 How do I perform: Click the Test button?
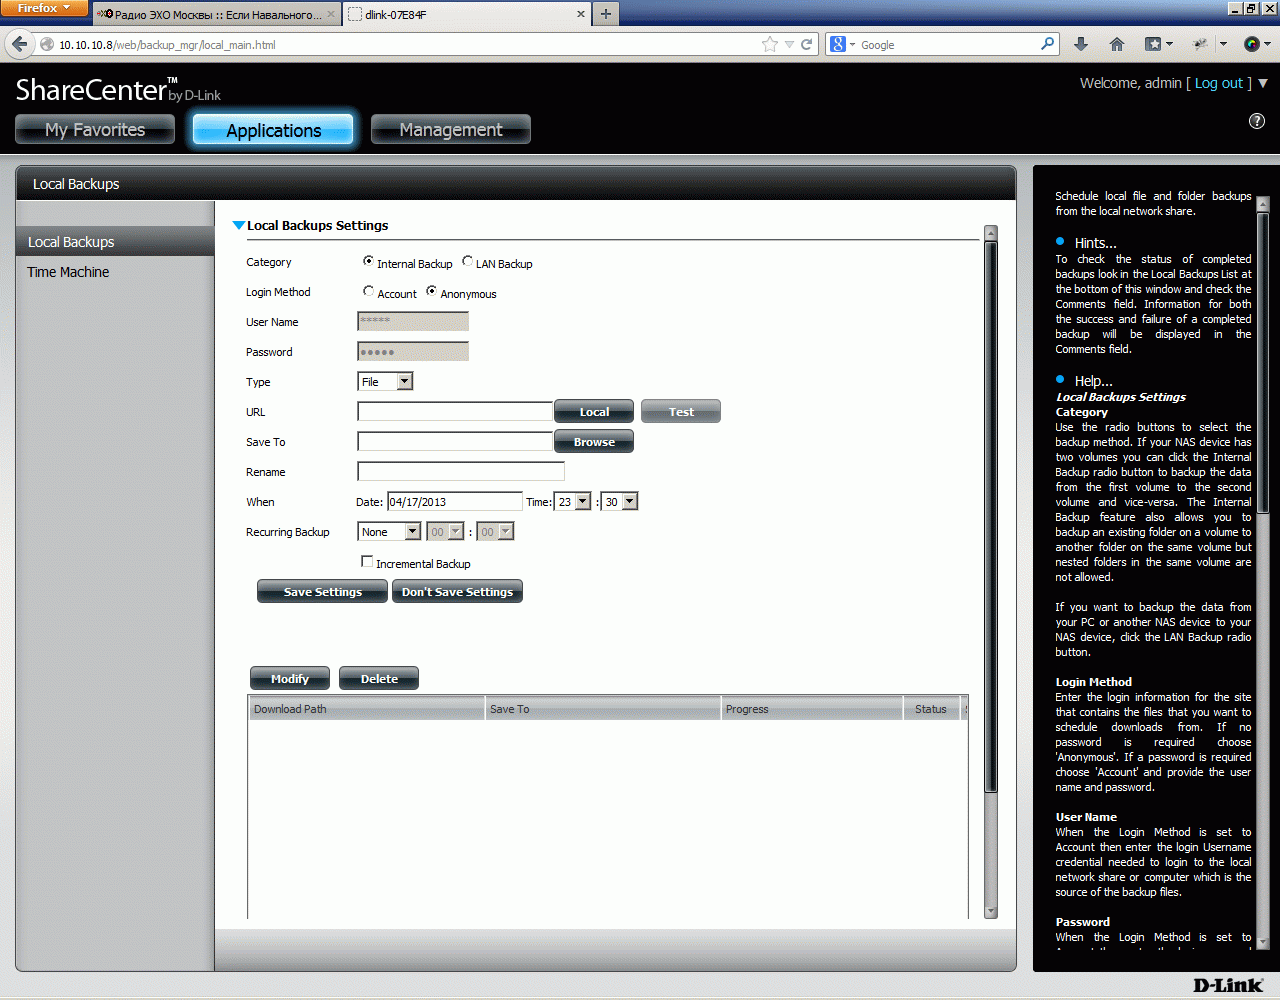[681, 411]
